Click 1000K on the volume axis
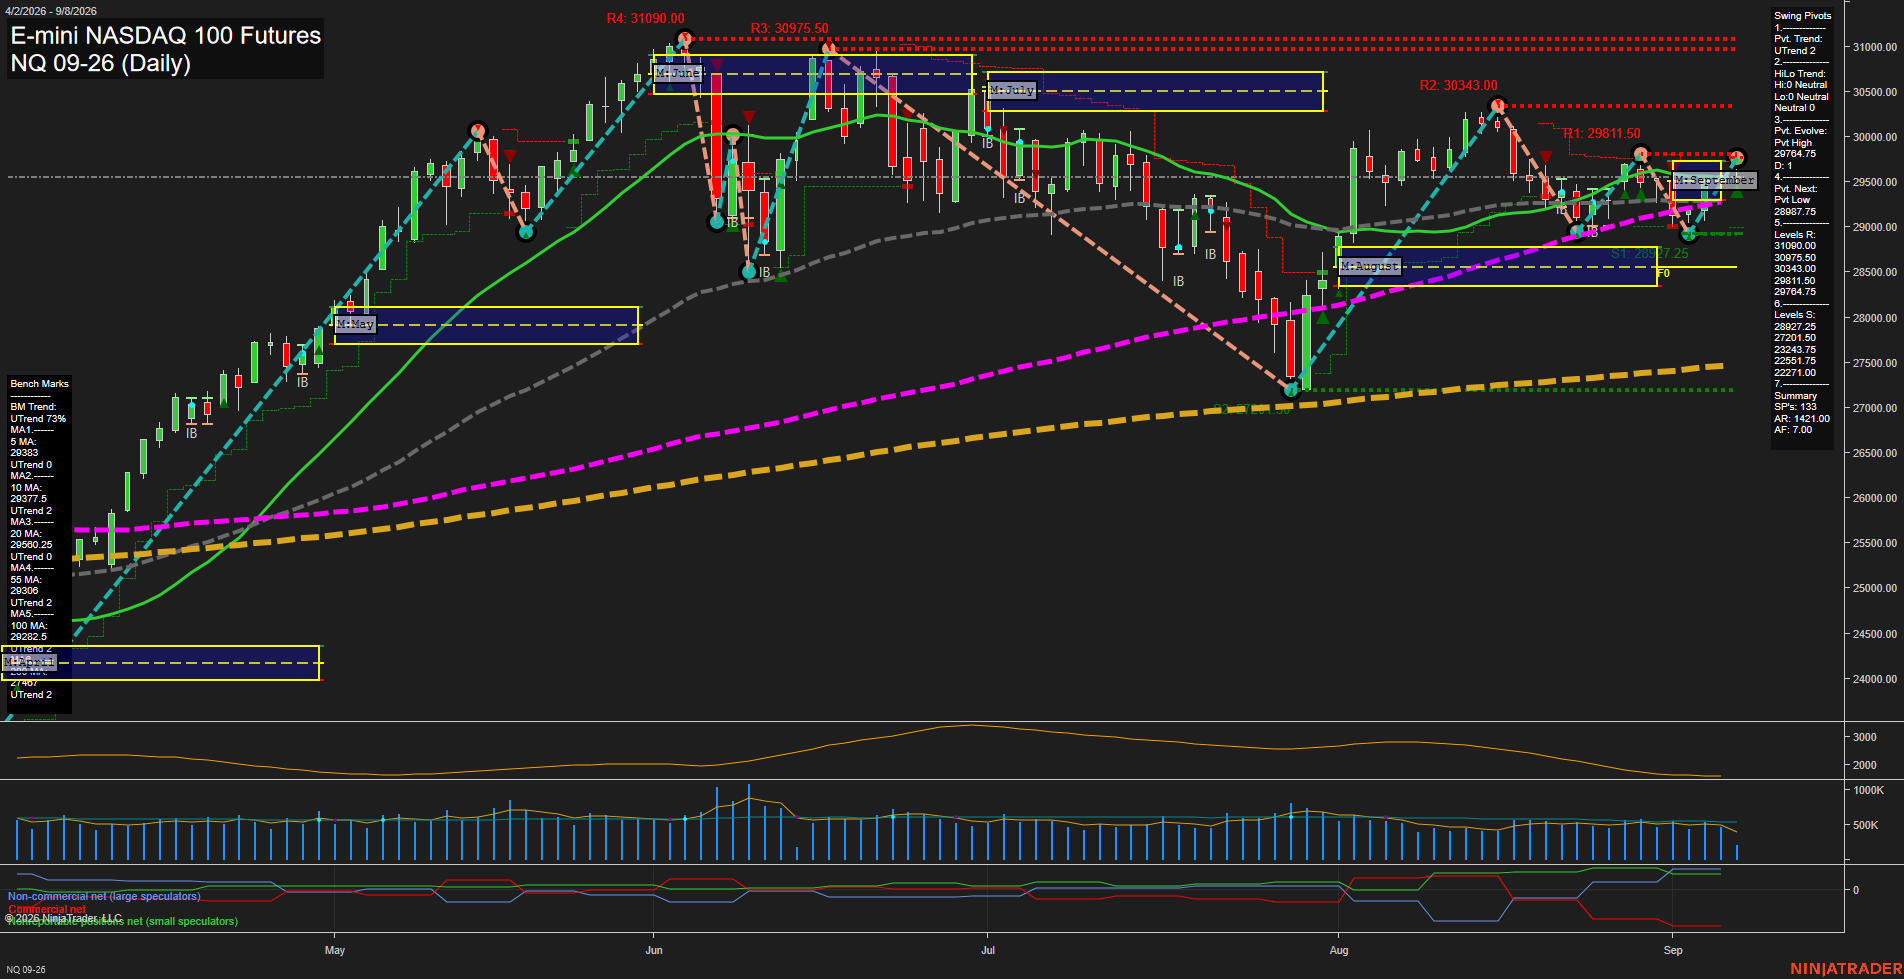The image size is (1904, 979). point(1868,790)
